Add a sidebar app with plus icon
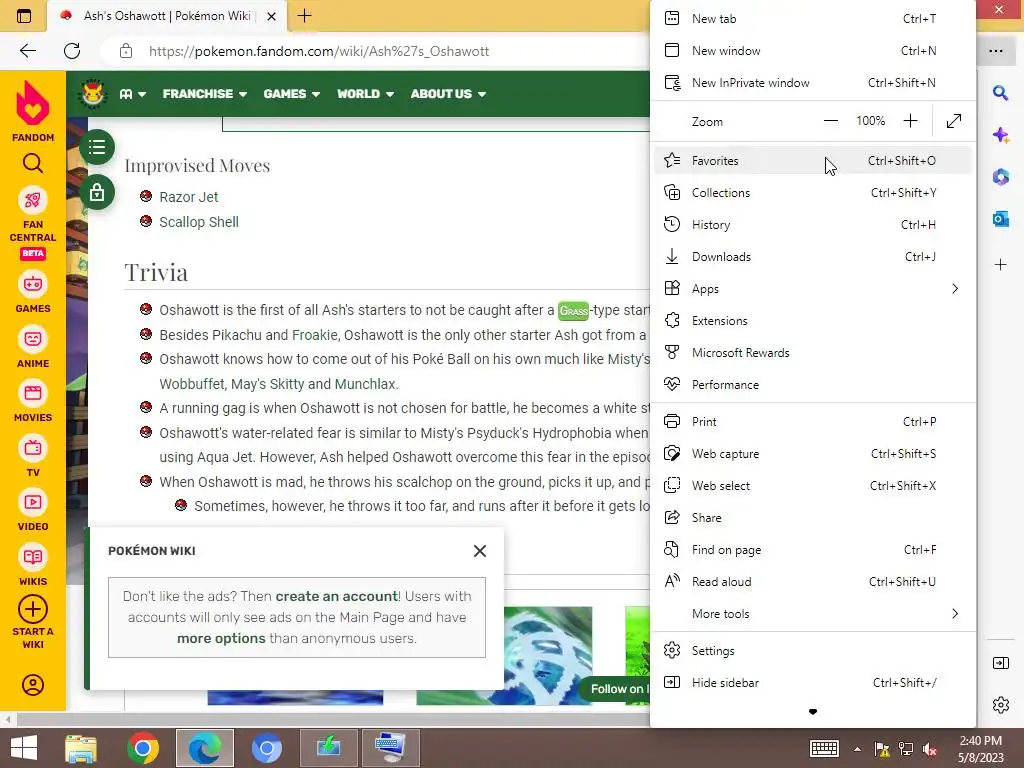This screenshot has height=768, width=1024. click(1000, 264)
